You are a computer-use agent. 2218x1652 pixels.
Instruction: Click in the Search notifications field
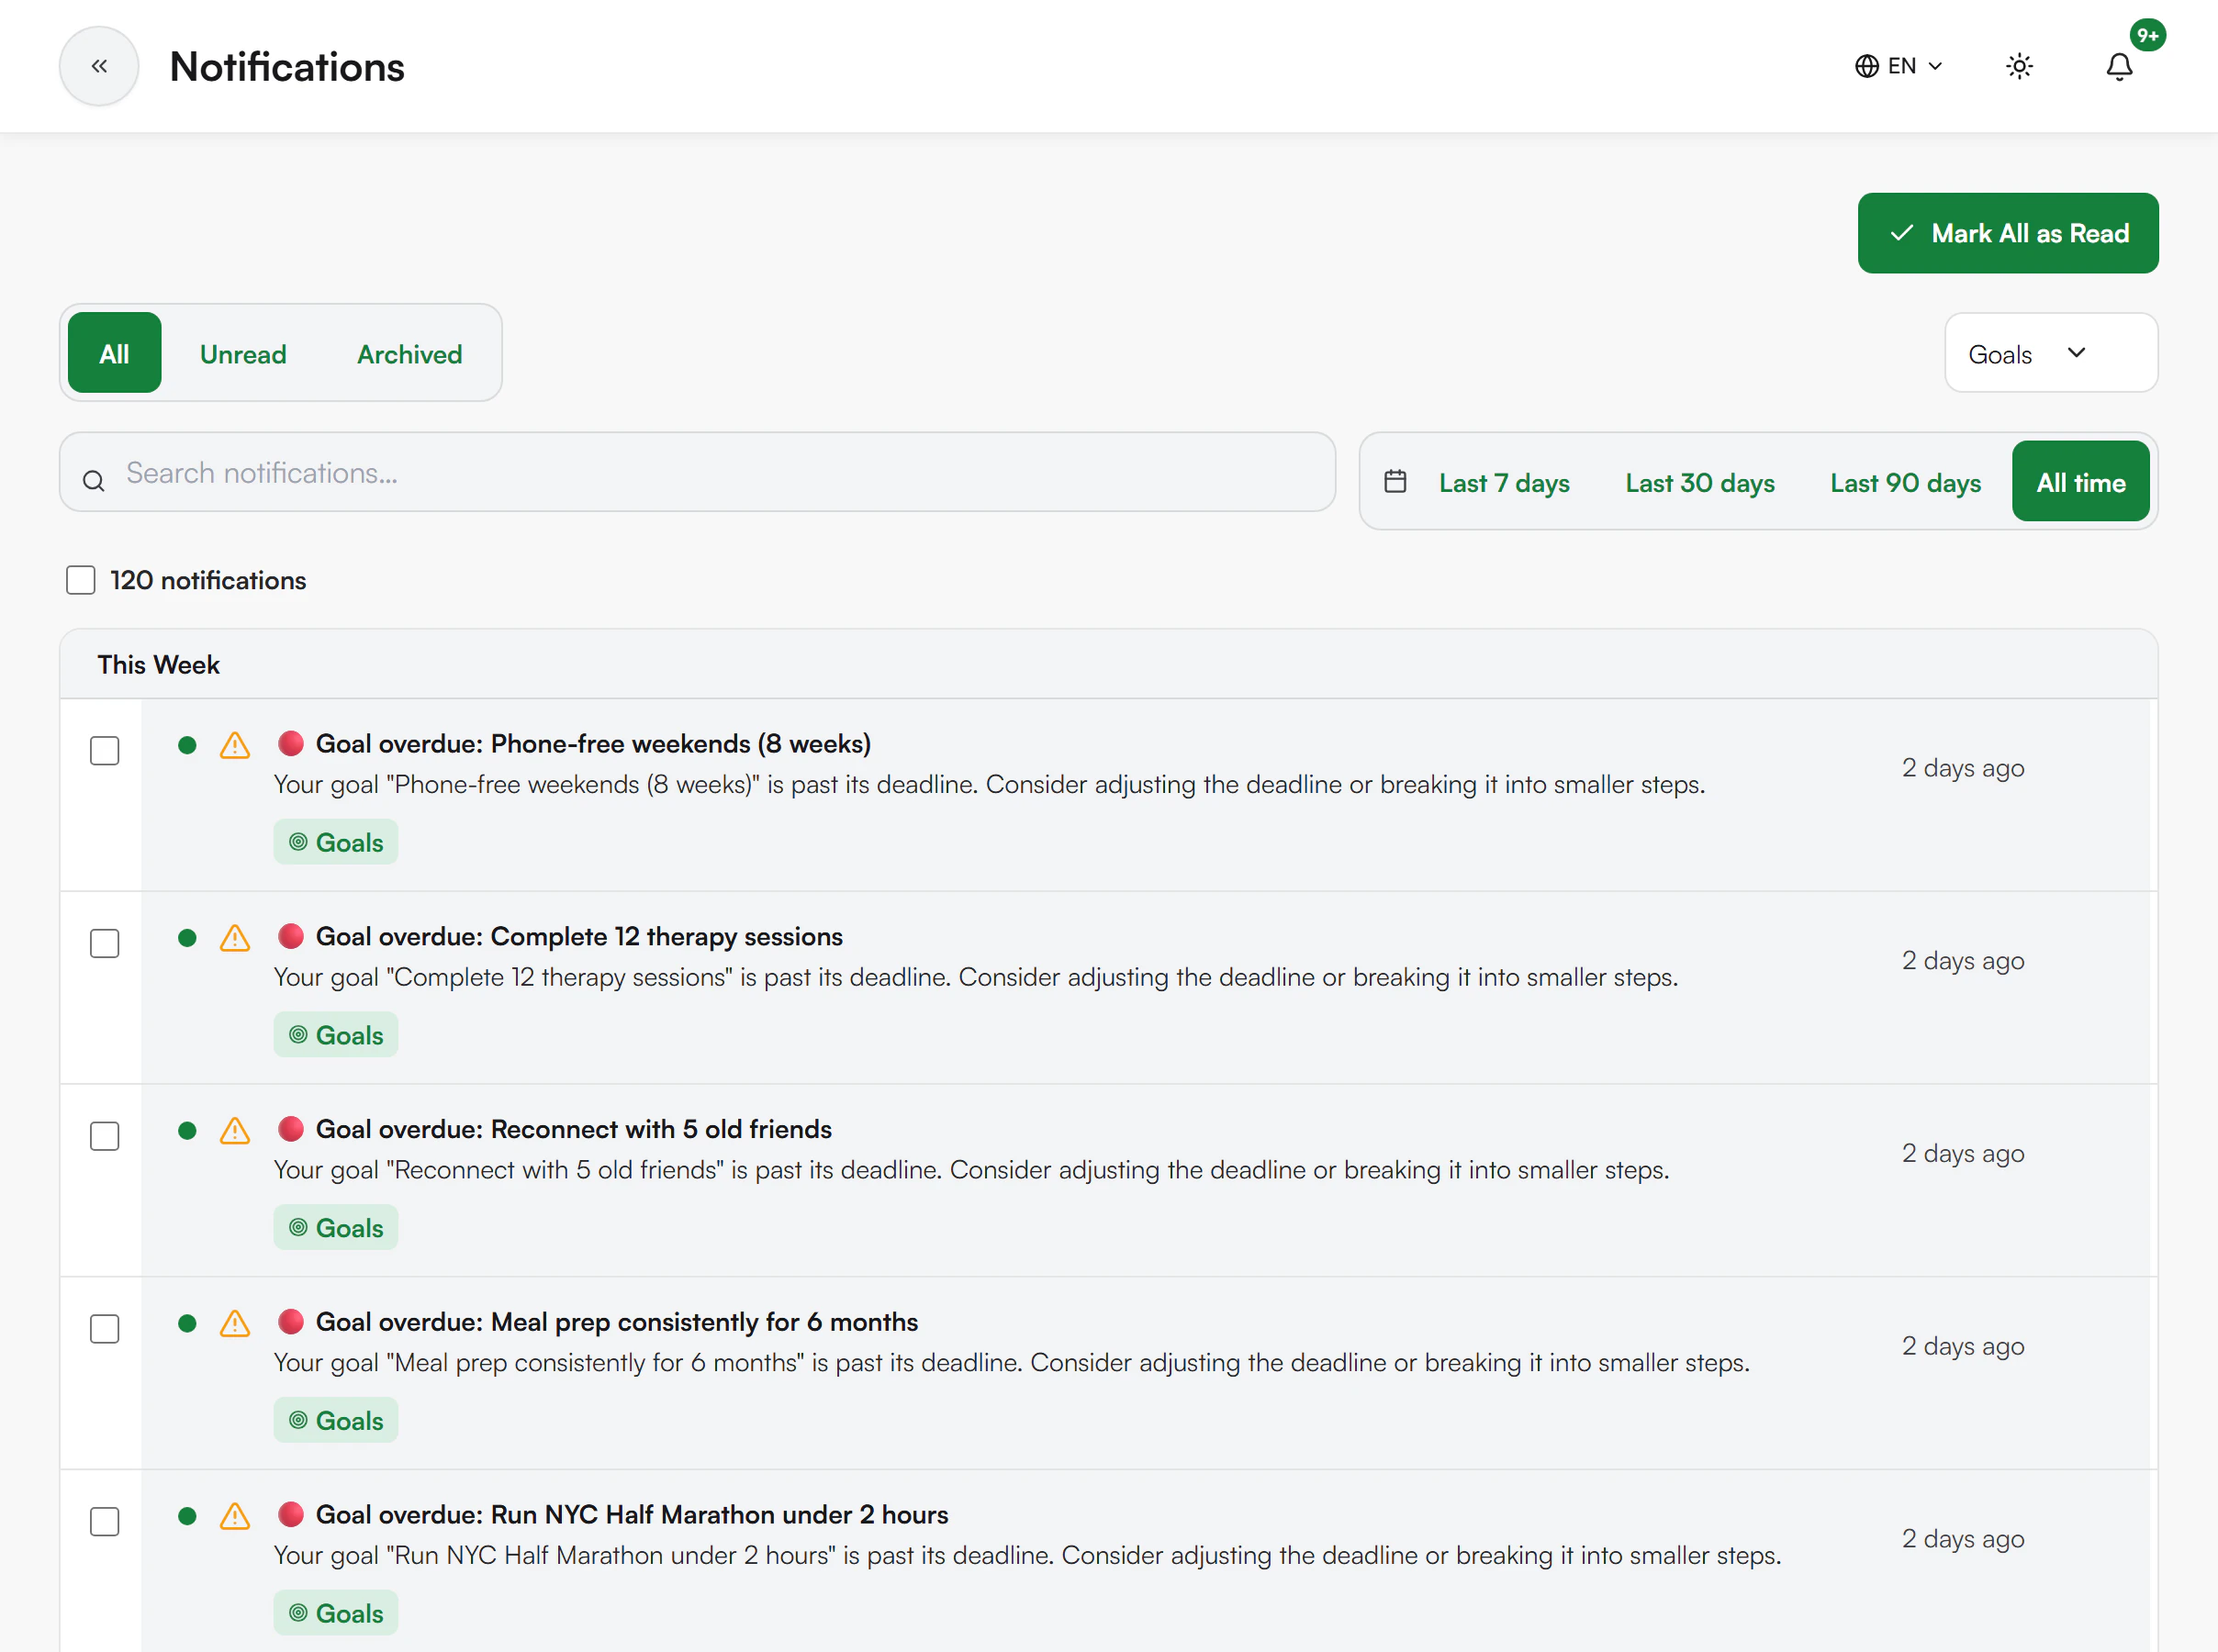click(697, 473)
